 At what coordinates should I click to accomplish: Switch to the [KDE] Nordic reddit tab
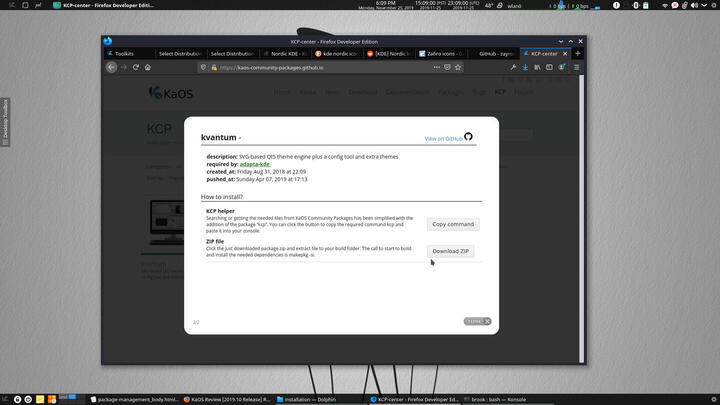(x=389, y=54)
